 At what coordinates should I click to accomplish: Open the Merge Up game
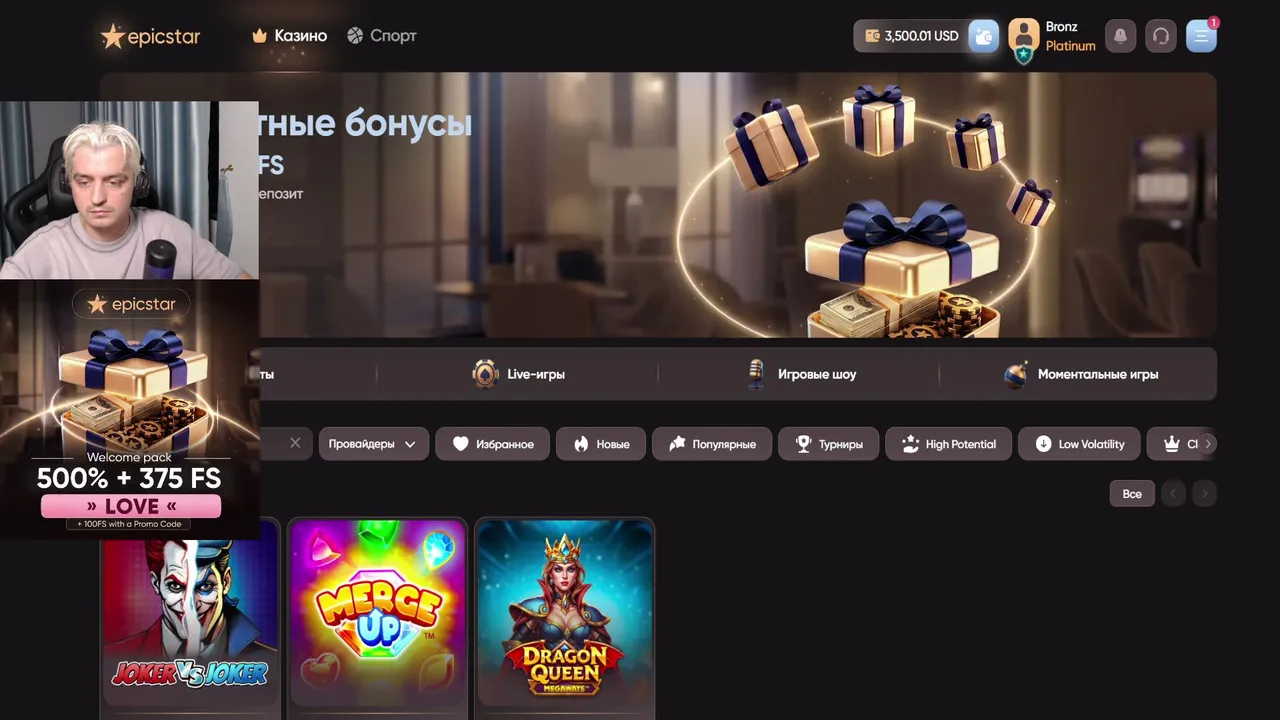pyautogui.click(x=377, y=618)
